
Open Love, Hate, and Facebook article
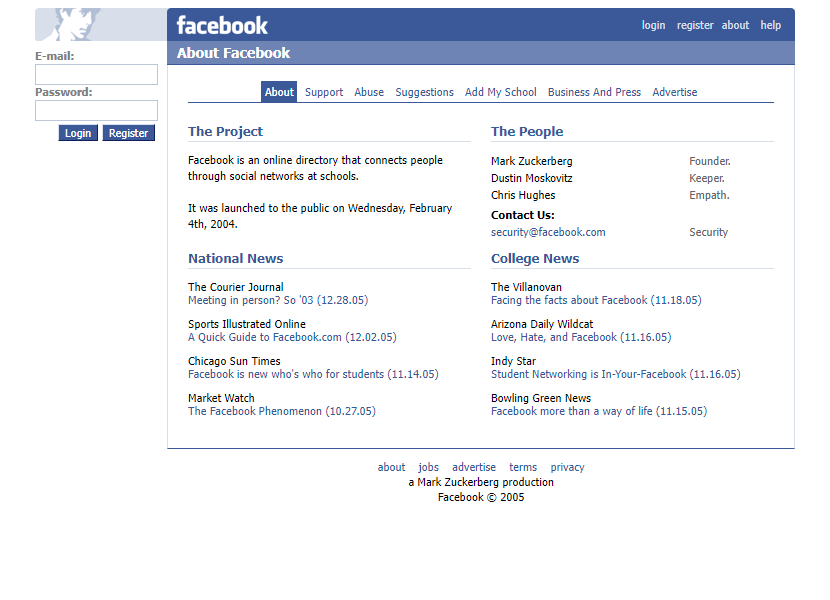pos(581,337)
